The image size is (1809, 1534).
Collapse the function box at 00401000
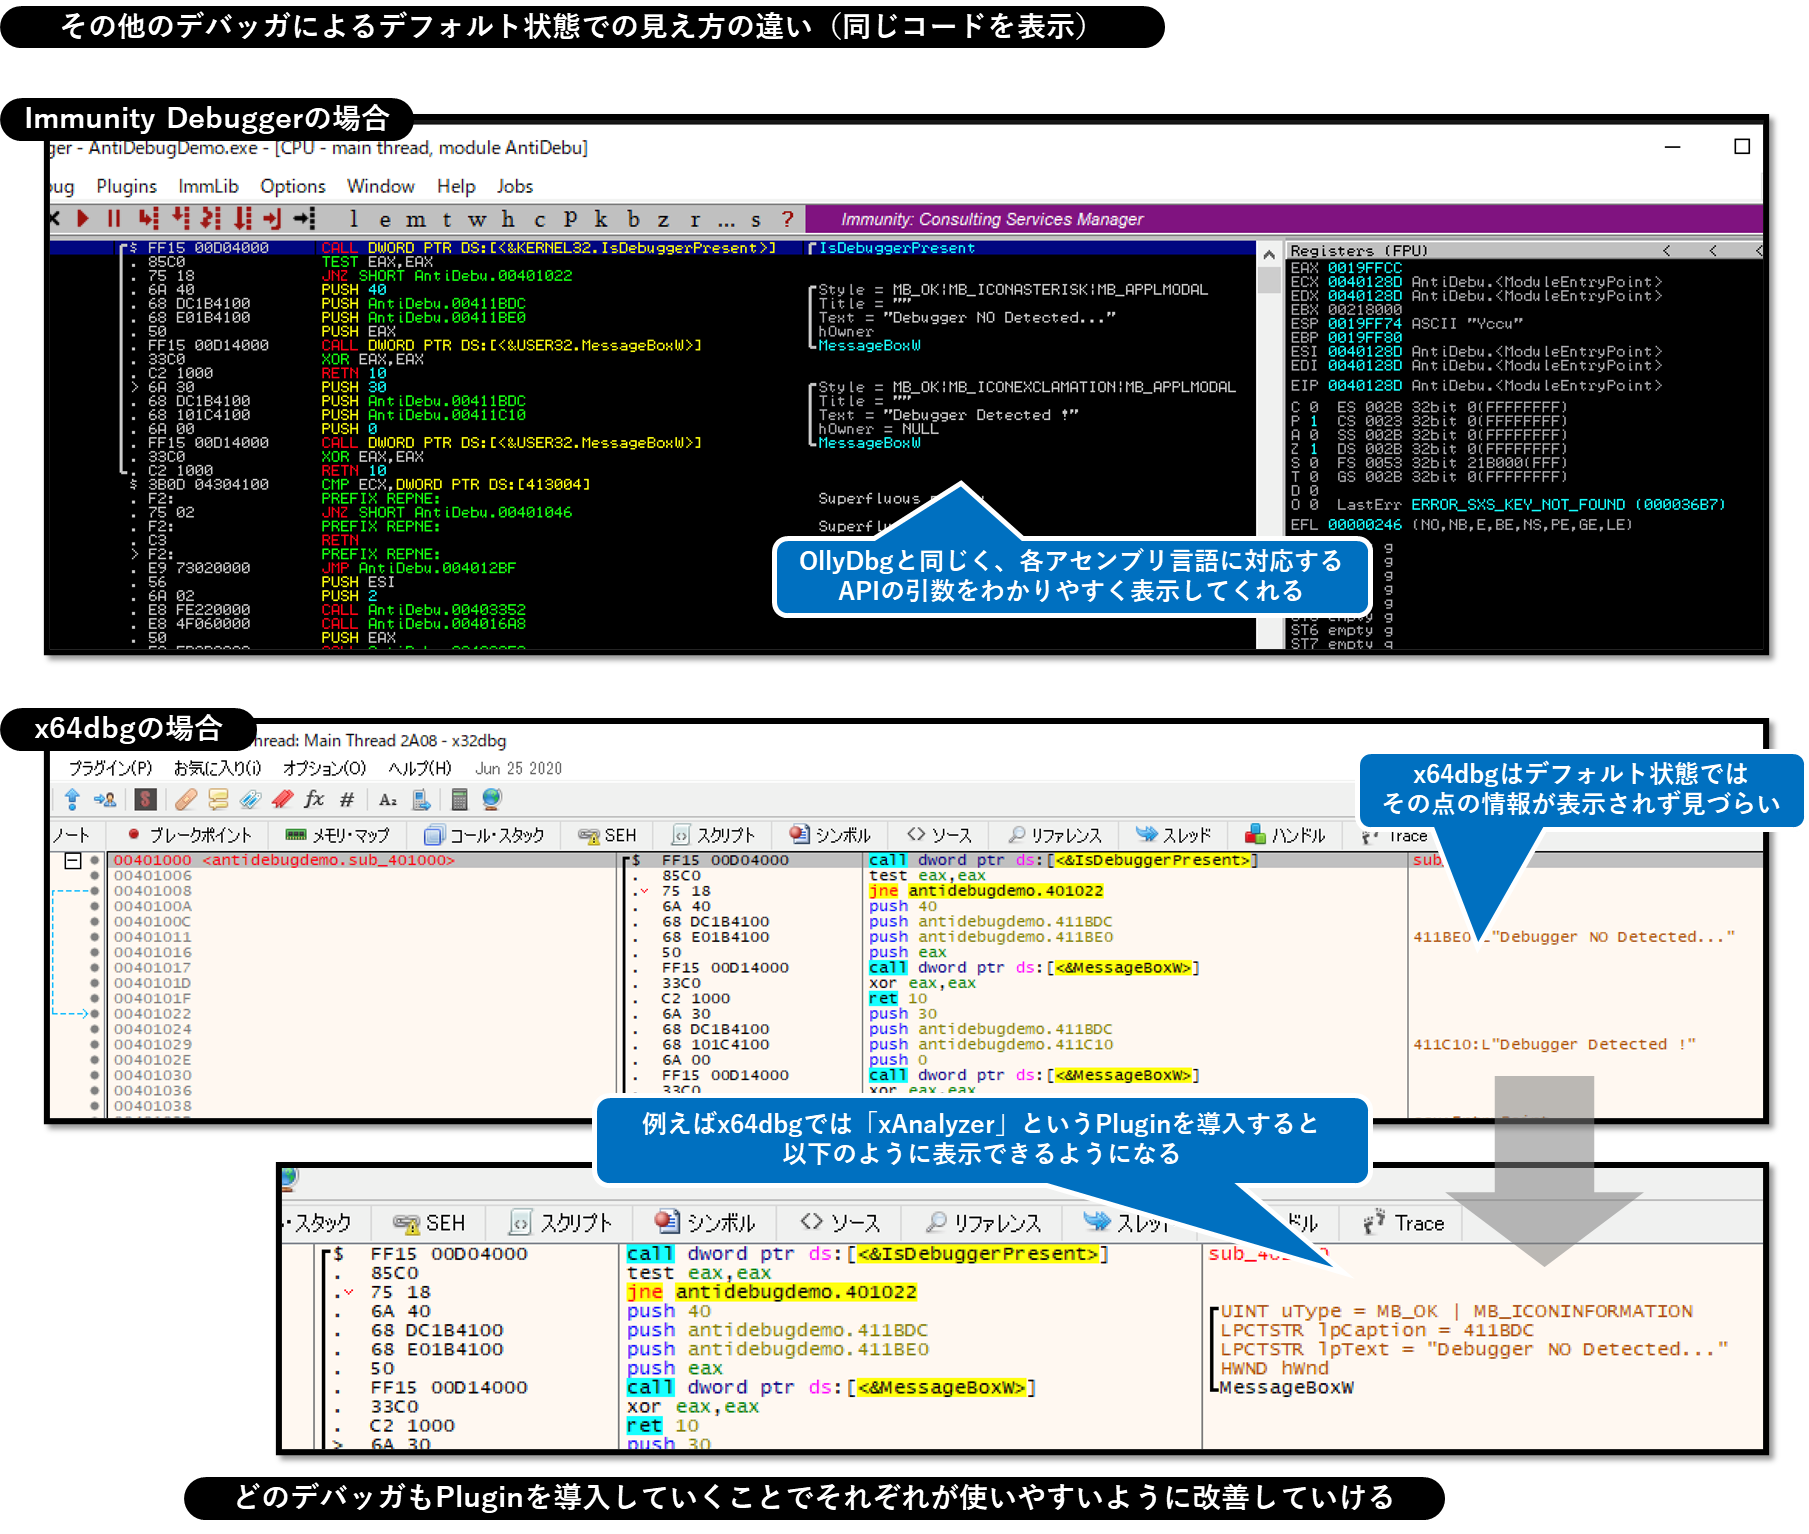click(x=72, y=861)
